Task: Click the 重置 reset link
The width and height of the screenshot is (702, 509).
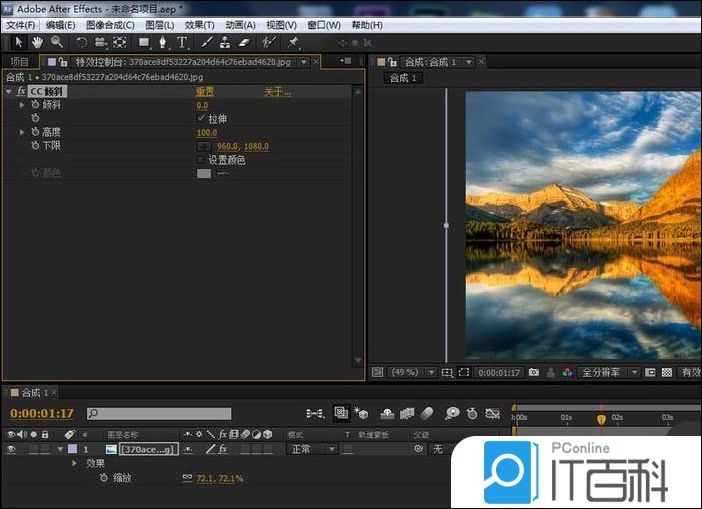Action: click(204, 91)
